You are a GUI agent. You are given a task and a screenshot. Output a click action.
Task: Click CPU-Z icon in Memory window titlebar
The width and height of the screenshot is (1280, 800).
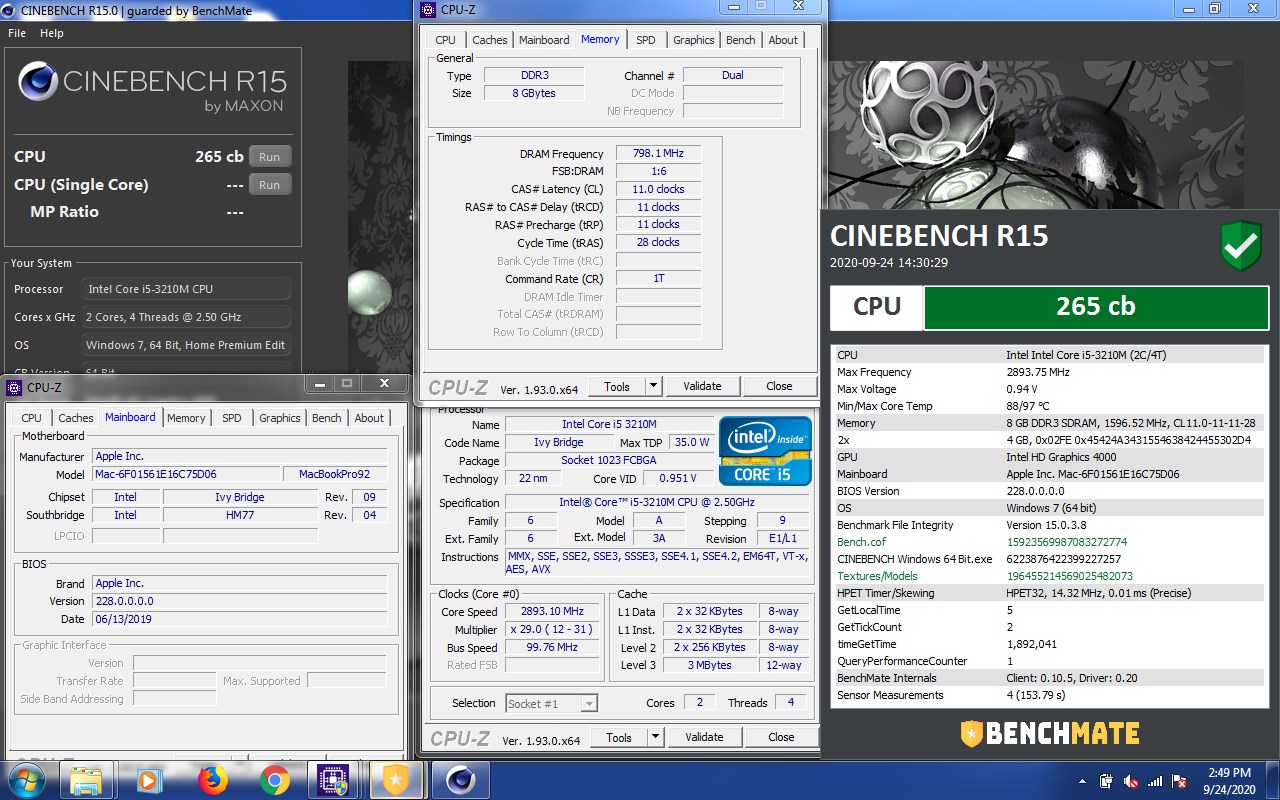click(x=429, y=10)
